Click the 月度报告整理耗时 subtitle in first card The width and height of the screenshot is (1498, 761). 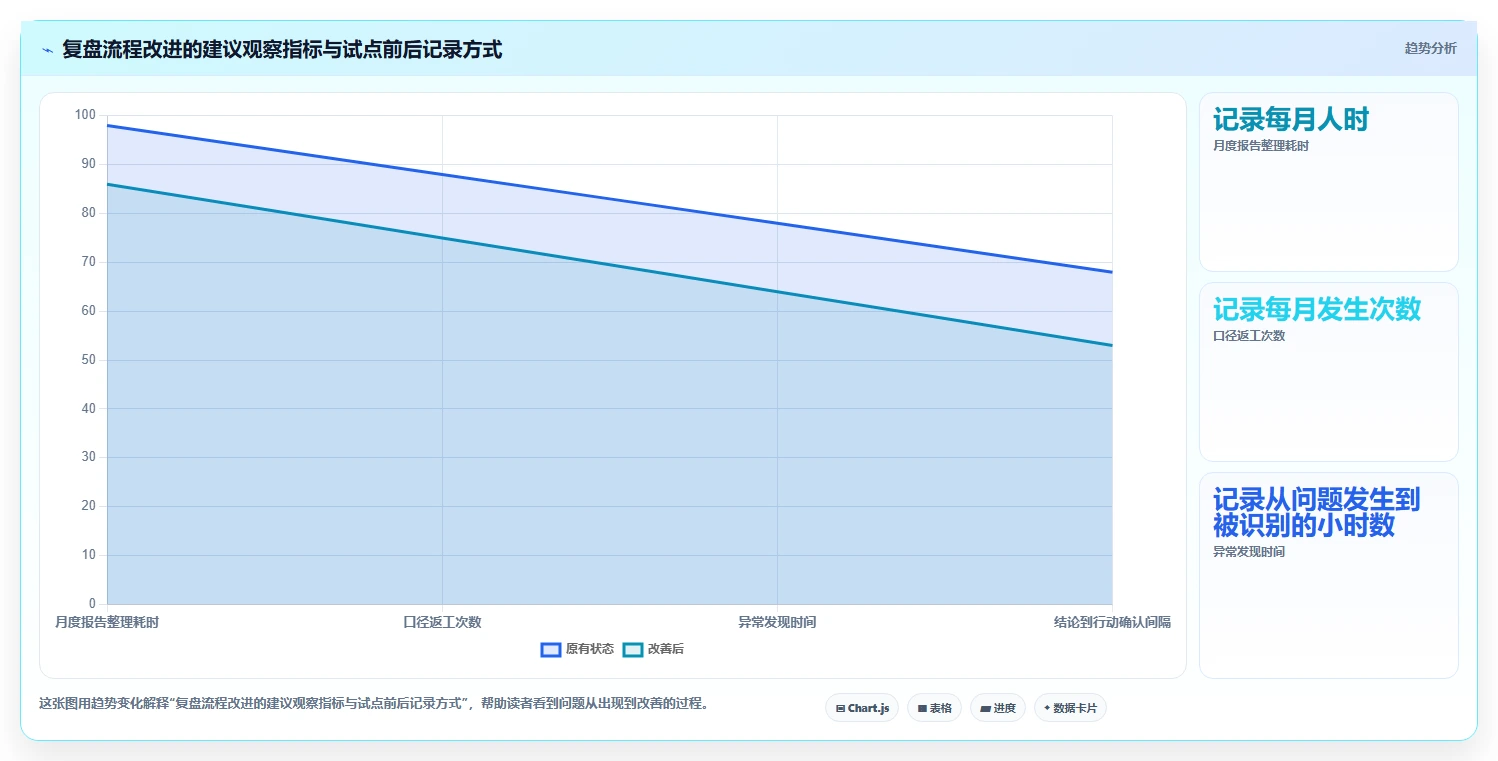pyautogui.click(x=1261, y=145)
